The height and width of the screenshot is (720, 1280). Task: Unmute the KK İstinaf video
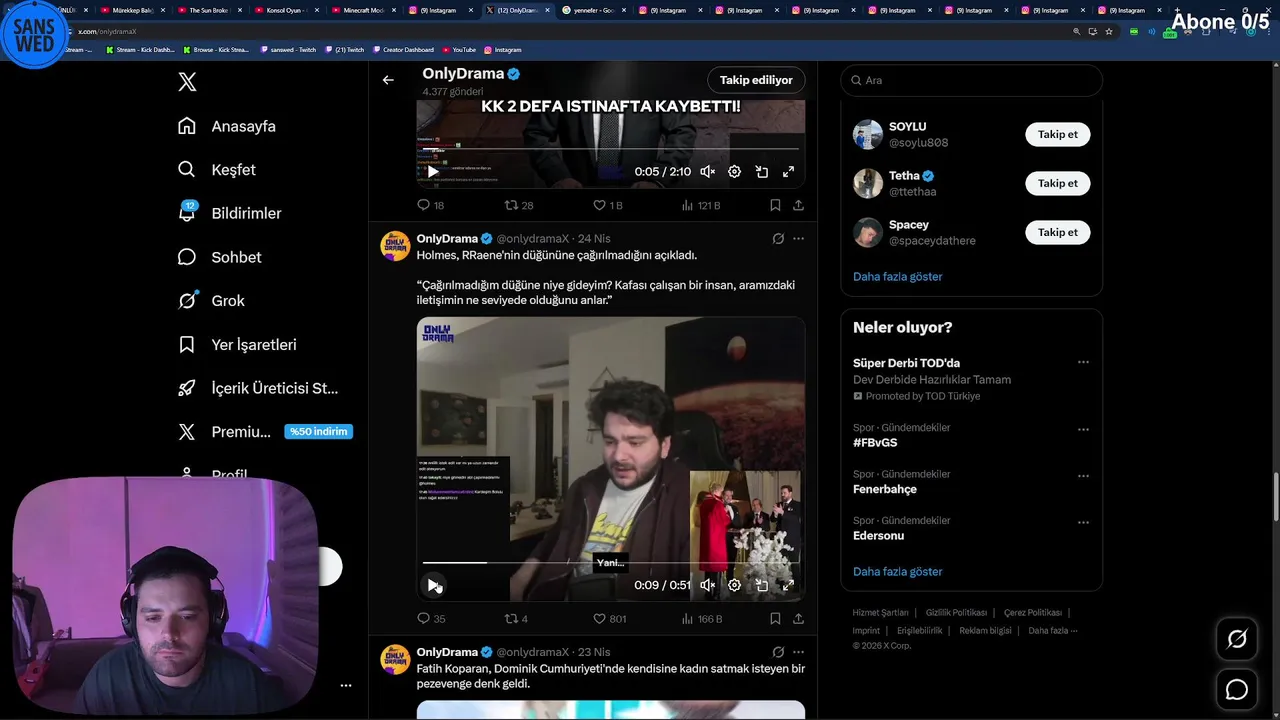point(707,172)
